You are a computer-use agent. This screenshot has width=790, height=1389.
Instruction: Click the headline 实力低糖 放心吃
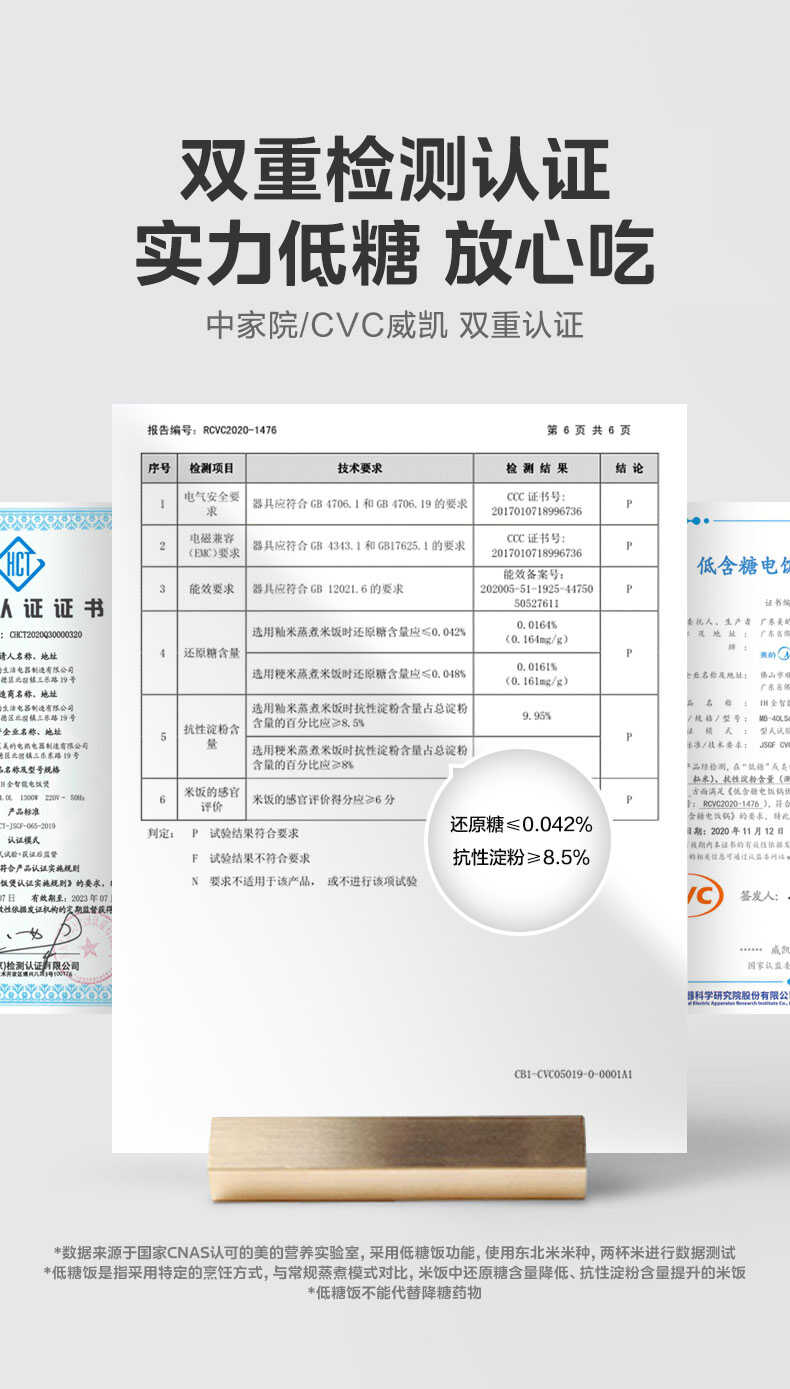coord(395,255)
